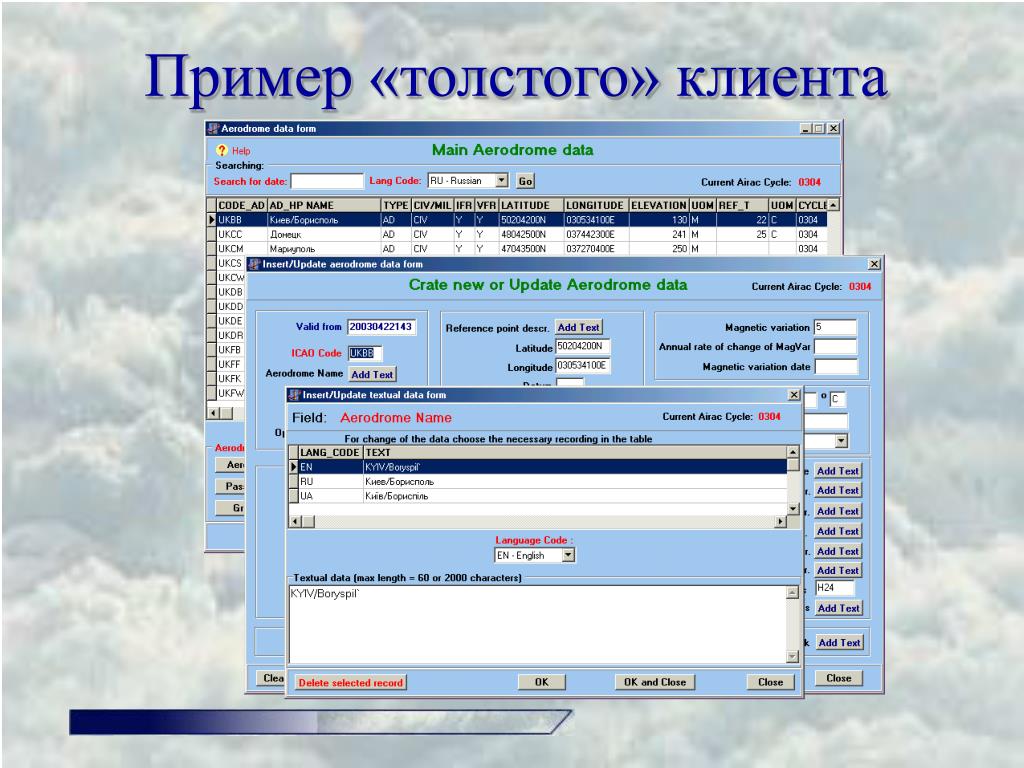1024x768 pixels.
Task: Open partially hidden dropdown on right of update form
Action: tap(841, 441)
